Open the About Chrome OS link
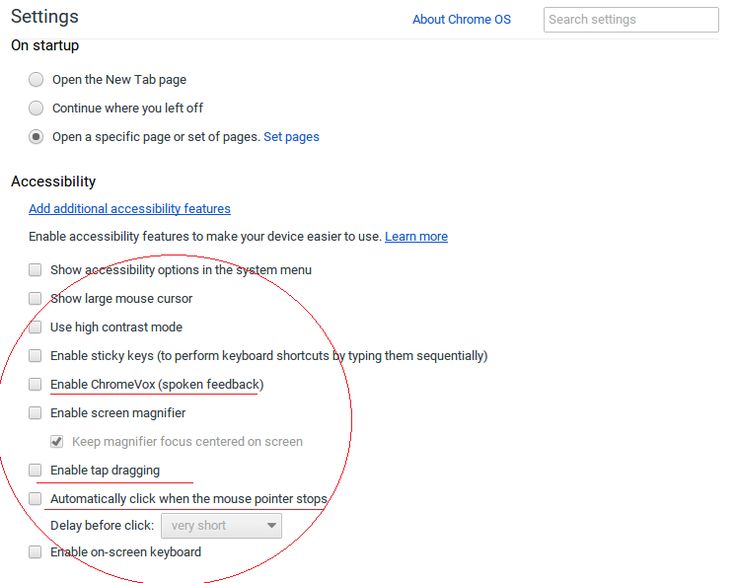Image resolution: width=735 pixels, height=583 pixels. pyautogui.click(x=461, y=20)
